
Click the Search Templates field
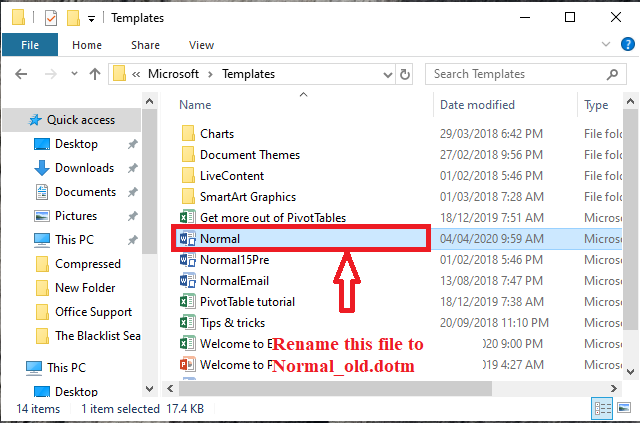(520, 73)
